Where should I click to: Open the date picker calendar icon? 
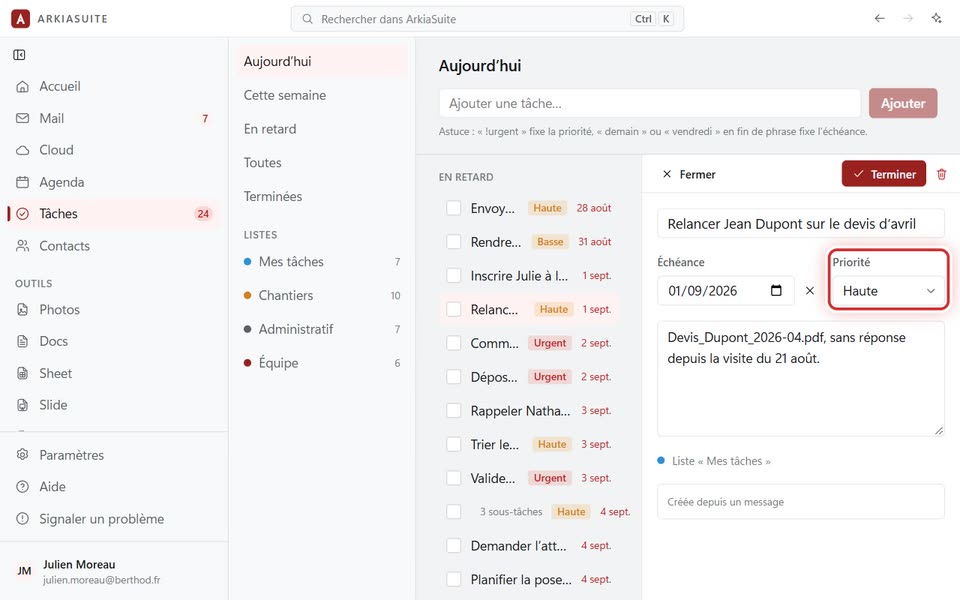point(776,290)
